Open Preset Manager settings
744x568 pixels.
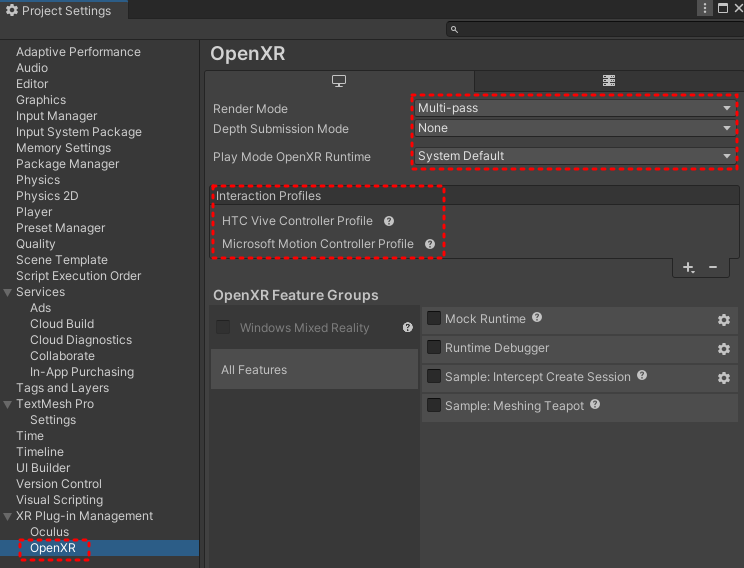[60, 228]
